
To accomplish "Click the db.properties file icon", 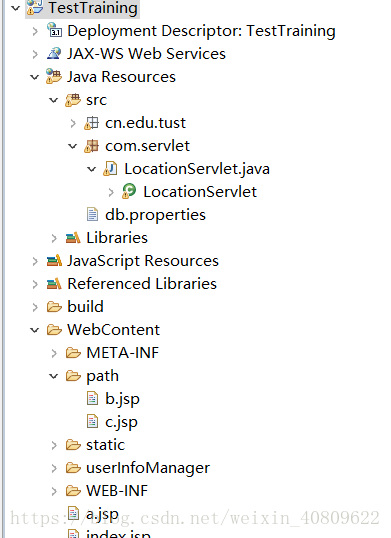I will 92,214.
